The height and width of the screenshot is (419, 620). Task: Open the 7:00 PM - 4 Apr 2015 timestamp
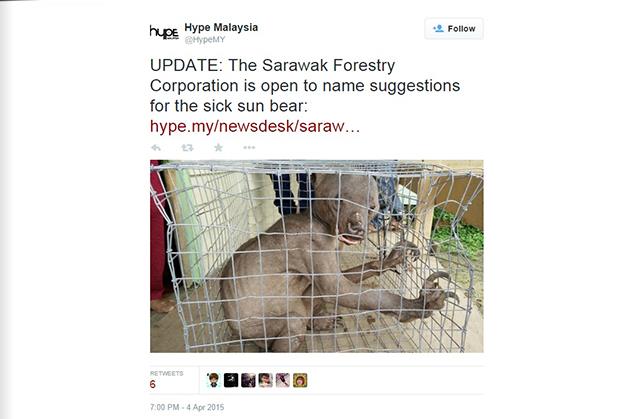(x=187, y=407)
